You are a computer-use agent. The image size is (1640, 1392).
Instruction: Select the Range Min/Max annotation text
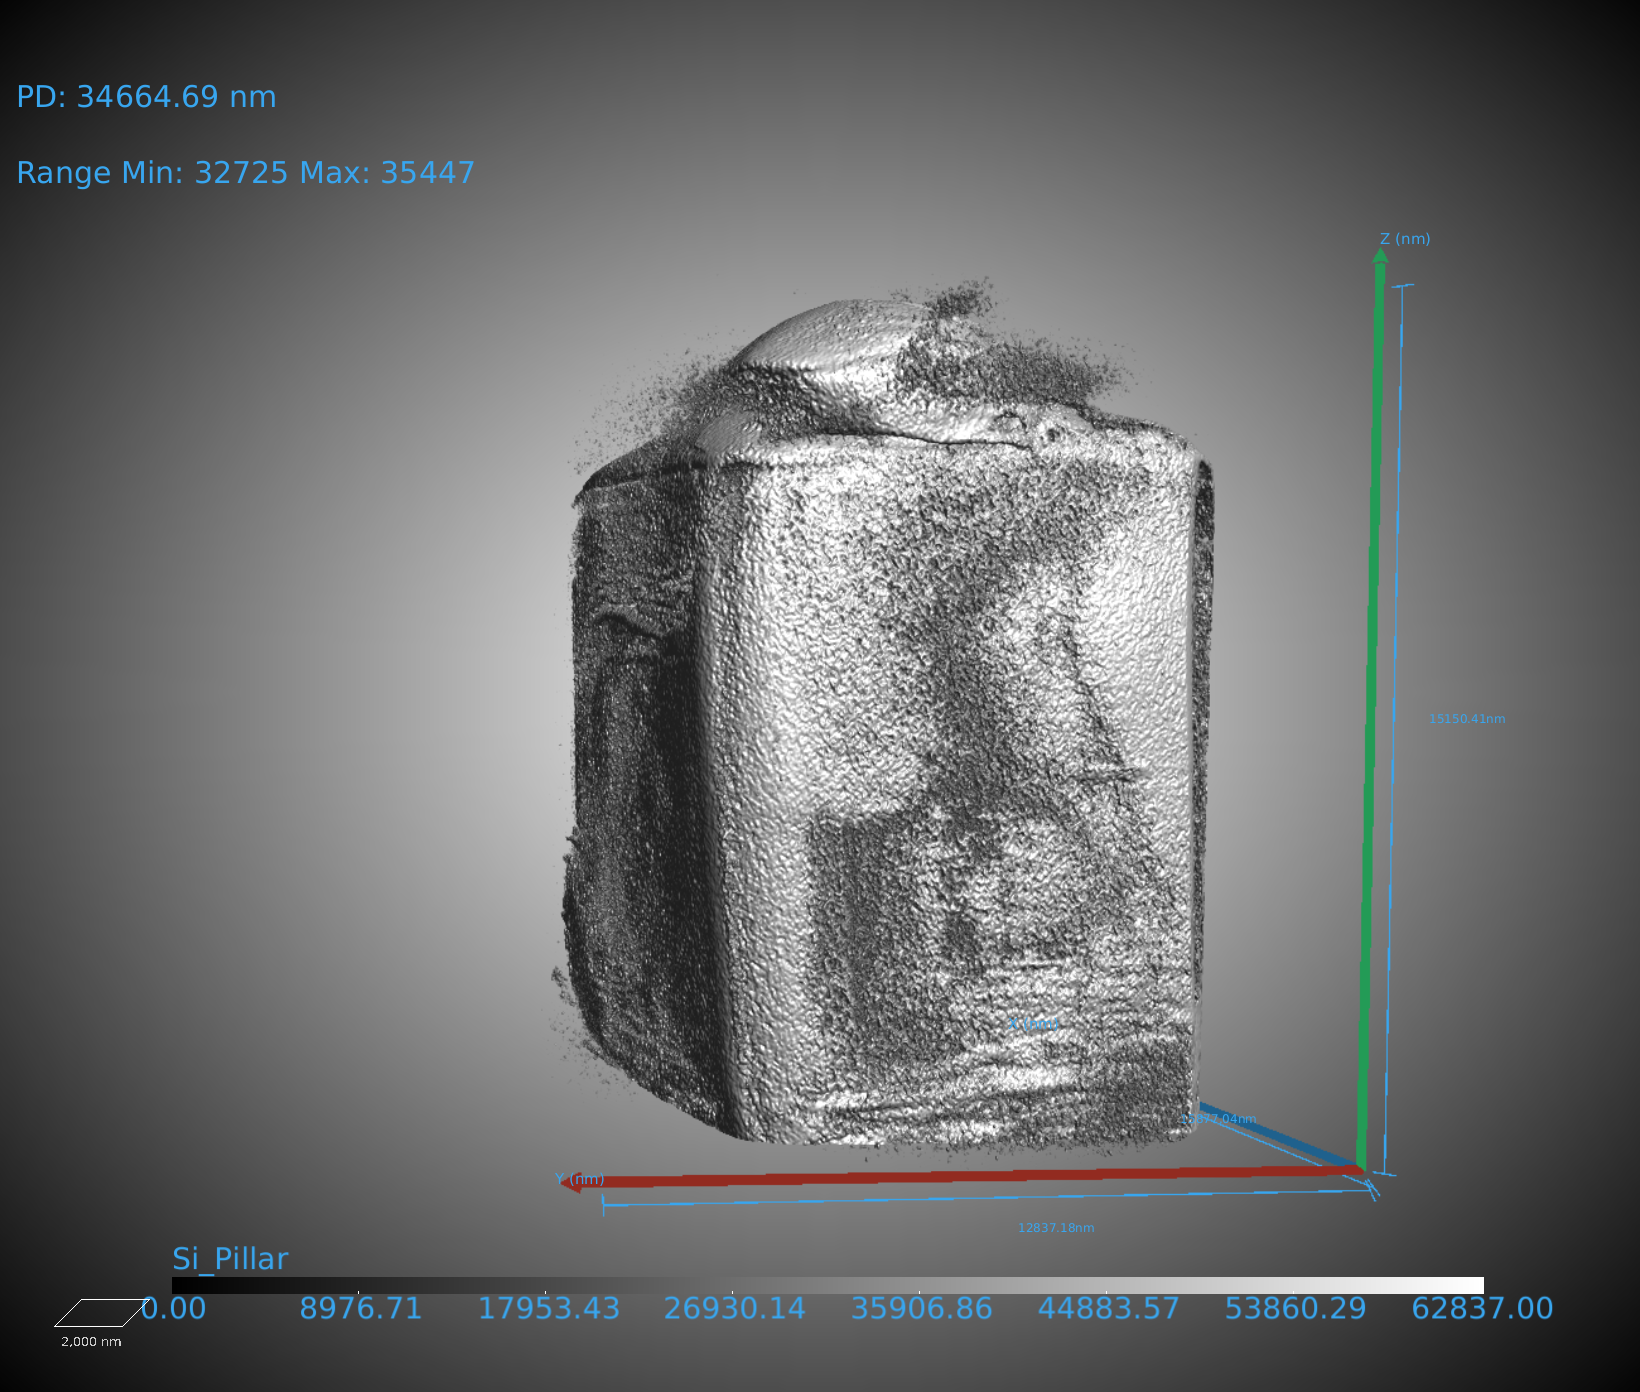pos(246,173)
